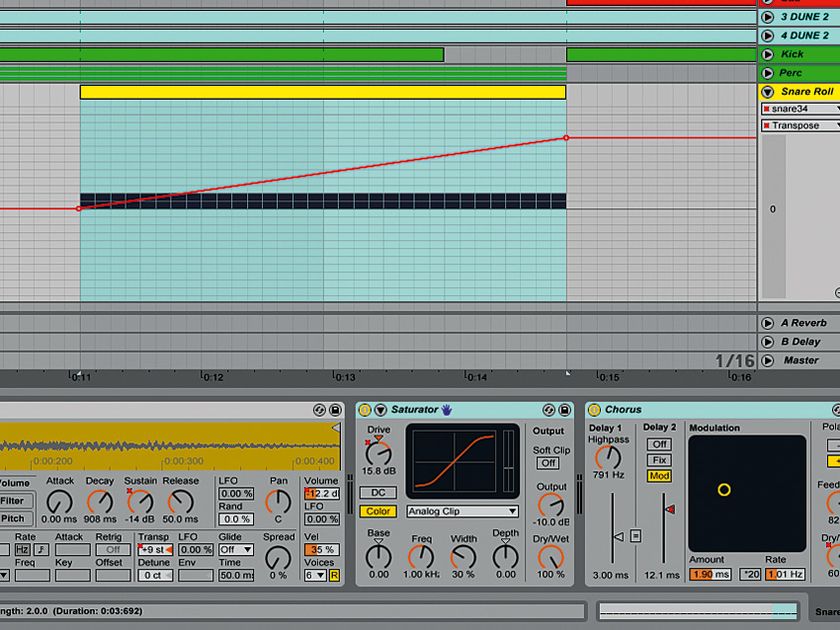Select the Saturator device title bar

click(x=414, y=409)
